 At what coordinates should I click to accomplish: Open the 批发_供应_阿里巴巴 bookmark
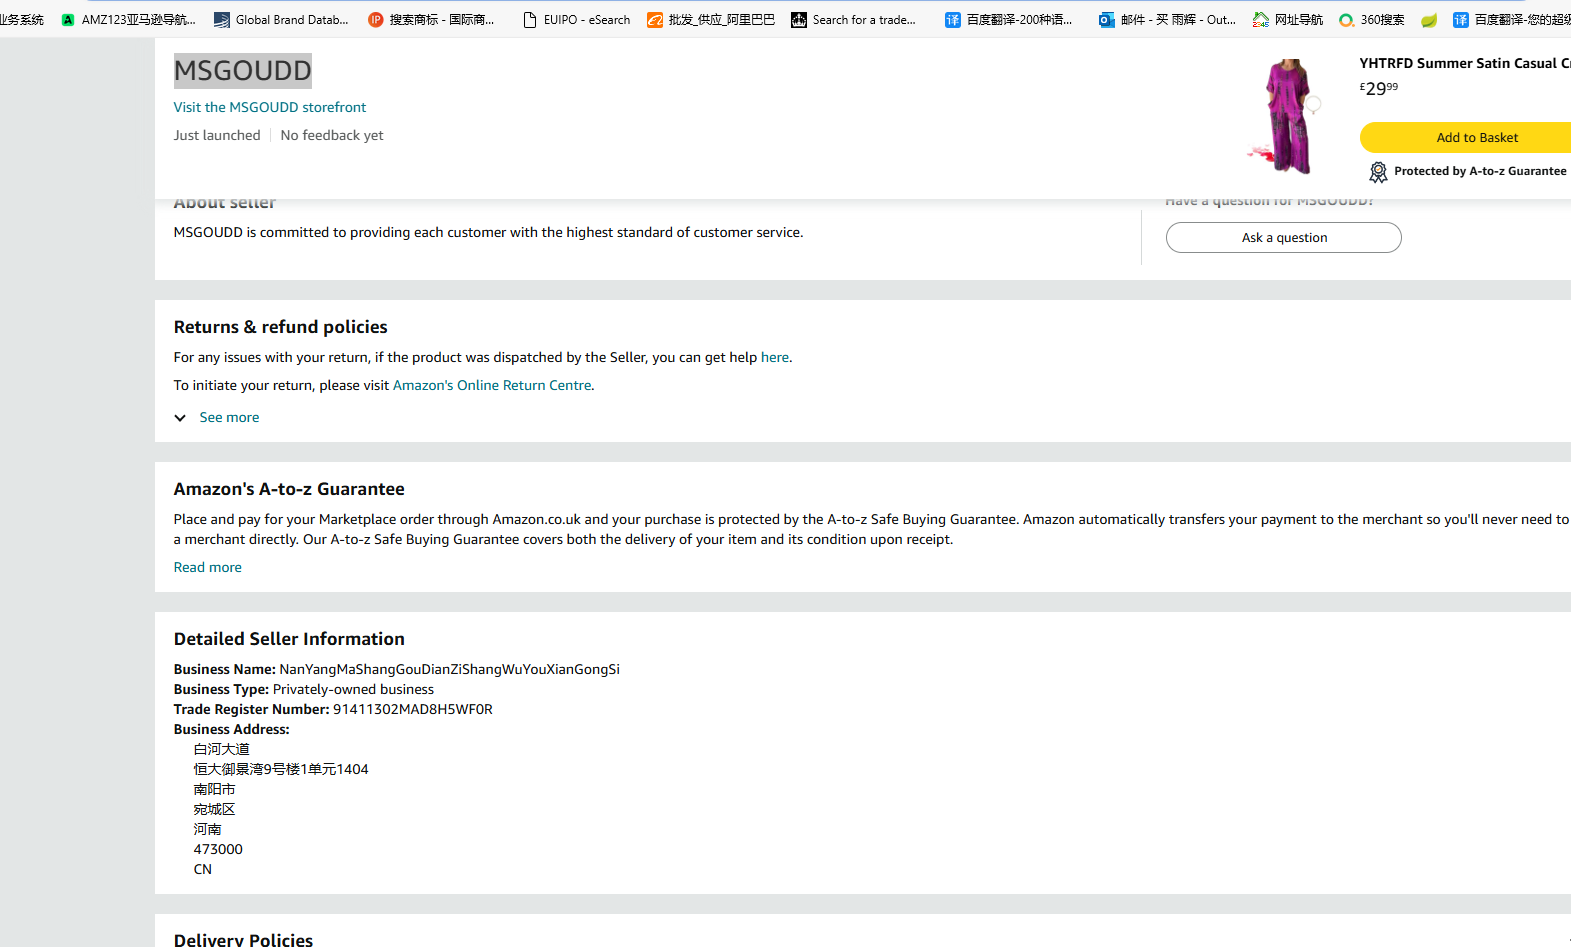coord(711,19)
